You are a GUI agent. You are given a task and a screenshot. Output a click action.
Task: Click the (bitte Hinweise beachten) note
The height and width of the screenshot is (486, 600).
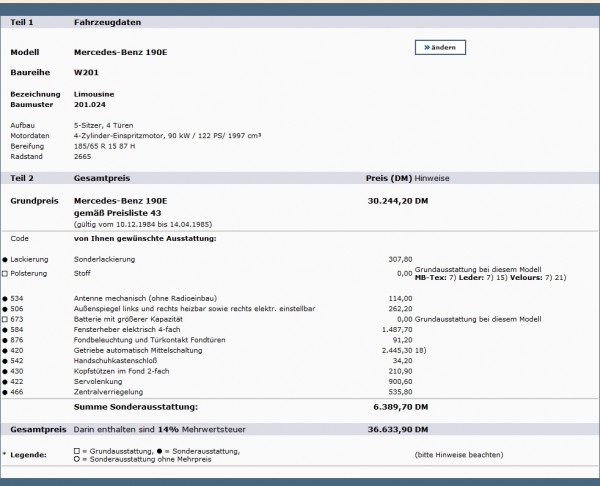(459, 455)
